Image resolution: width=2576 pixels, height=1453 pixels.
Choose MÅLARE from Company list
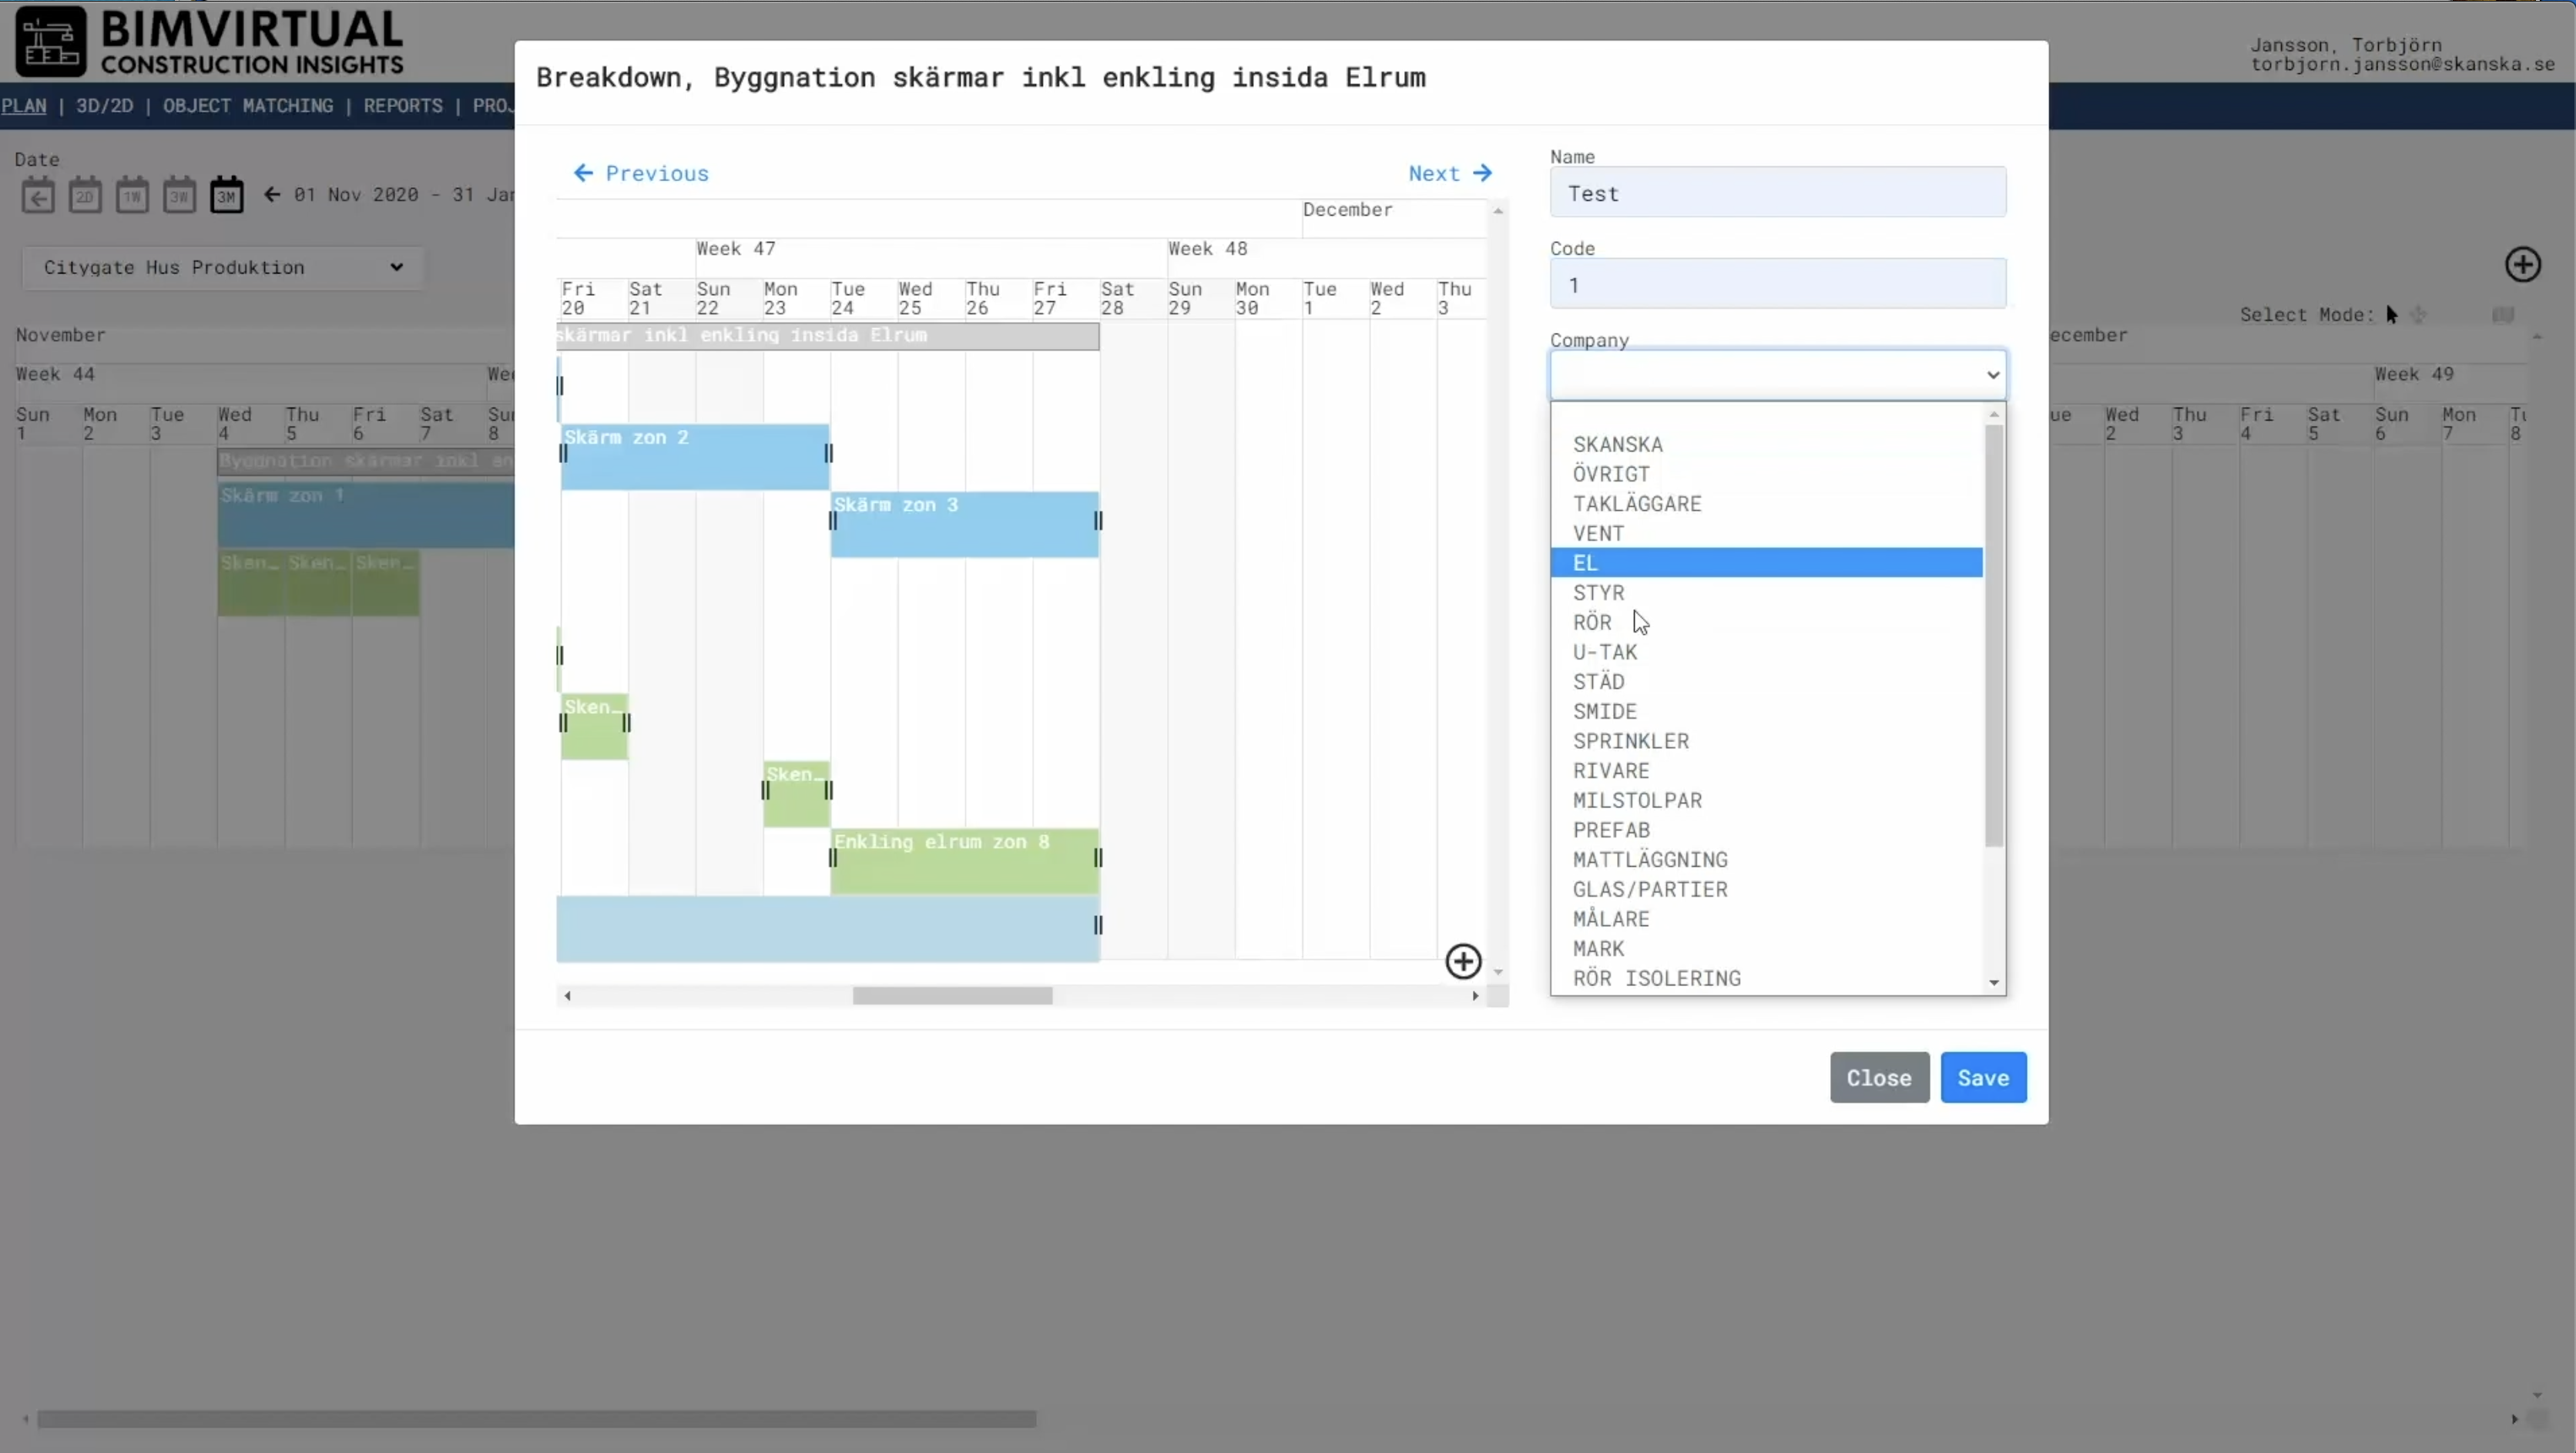(1766, 919)
